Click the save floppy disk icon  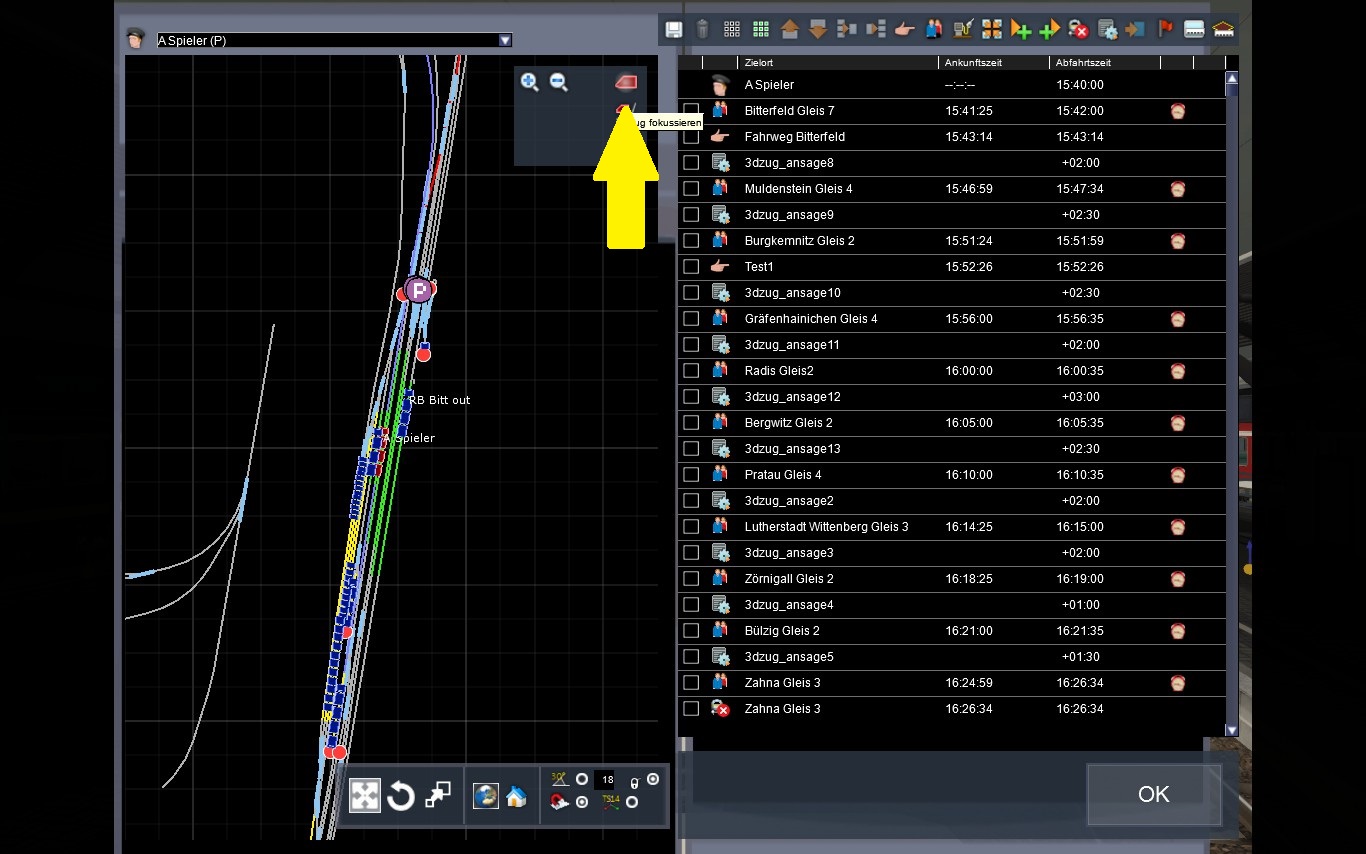674,29
